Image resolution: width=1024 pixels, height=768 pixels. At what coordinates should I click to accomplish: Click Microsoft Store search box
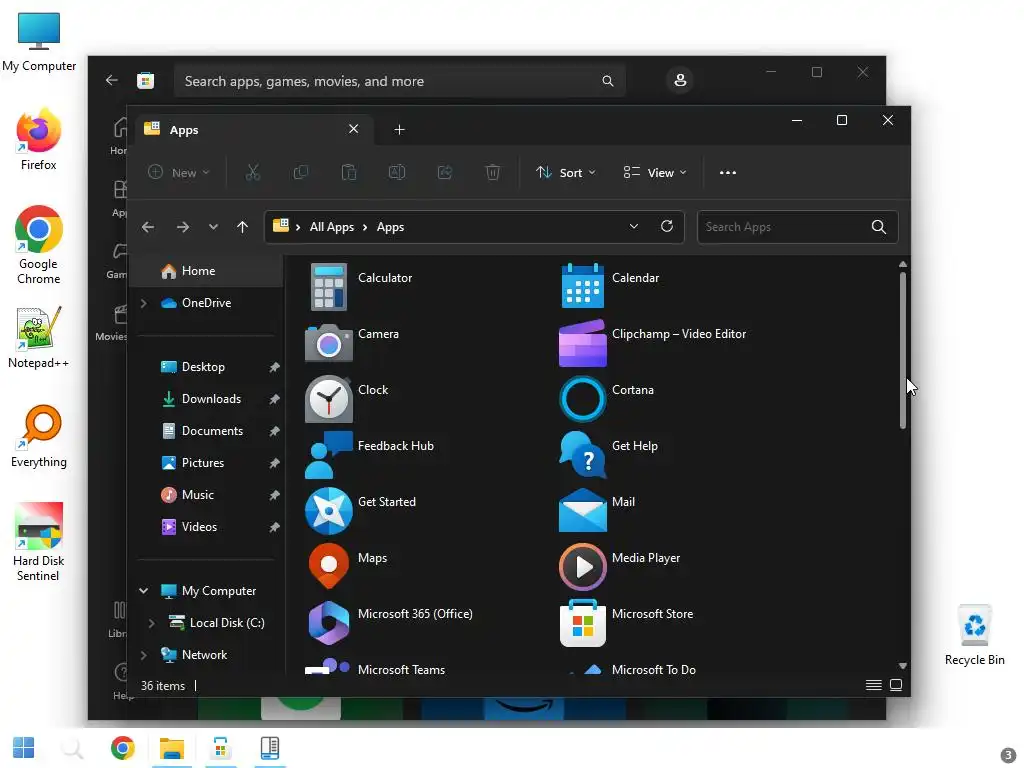pyautogui.click(x=399, y=81)
